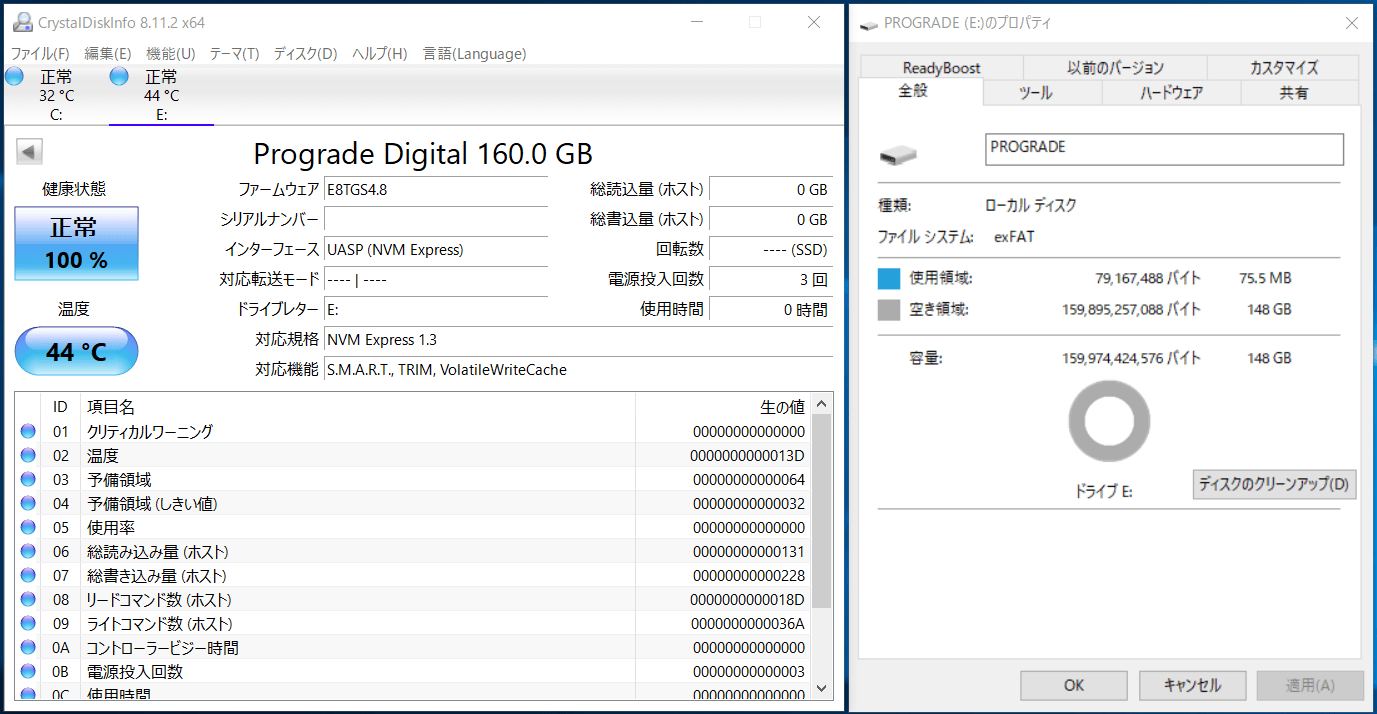Switch to the カスタマイズ tab

(x=1284, y=68)
